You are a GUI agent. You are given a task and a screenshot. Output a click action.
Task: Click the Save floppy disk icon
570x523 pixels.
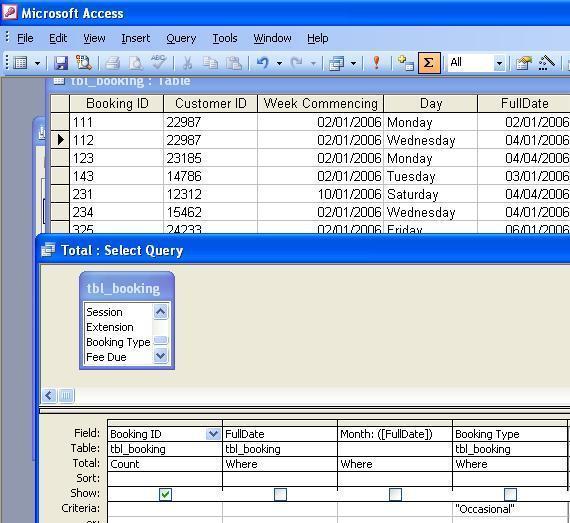click(61, 63)
